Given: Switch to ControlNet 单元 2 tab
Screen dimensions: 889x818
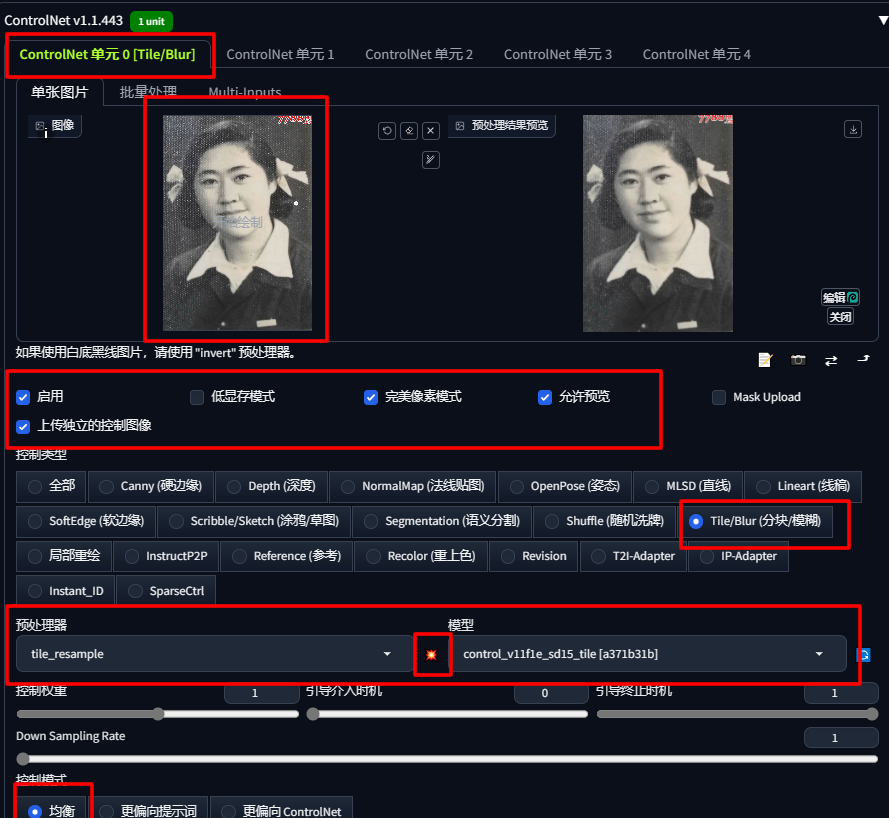Looking at the screenshot, I should click(x=418, y=54).
